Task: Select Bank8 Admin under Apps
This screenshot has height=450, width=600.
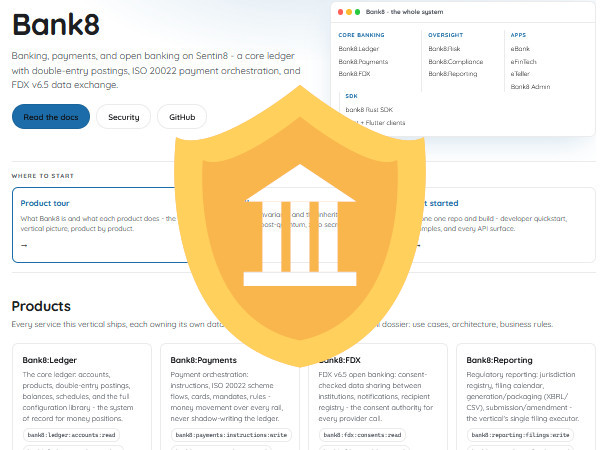Action: [x=530, y=87]
